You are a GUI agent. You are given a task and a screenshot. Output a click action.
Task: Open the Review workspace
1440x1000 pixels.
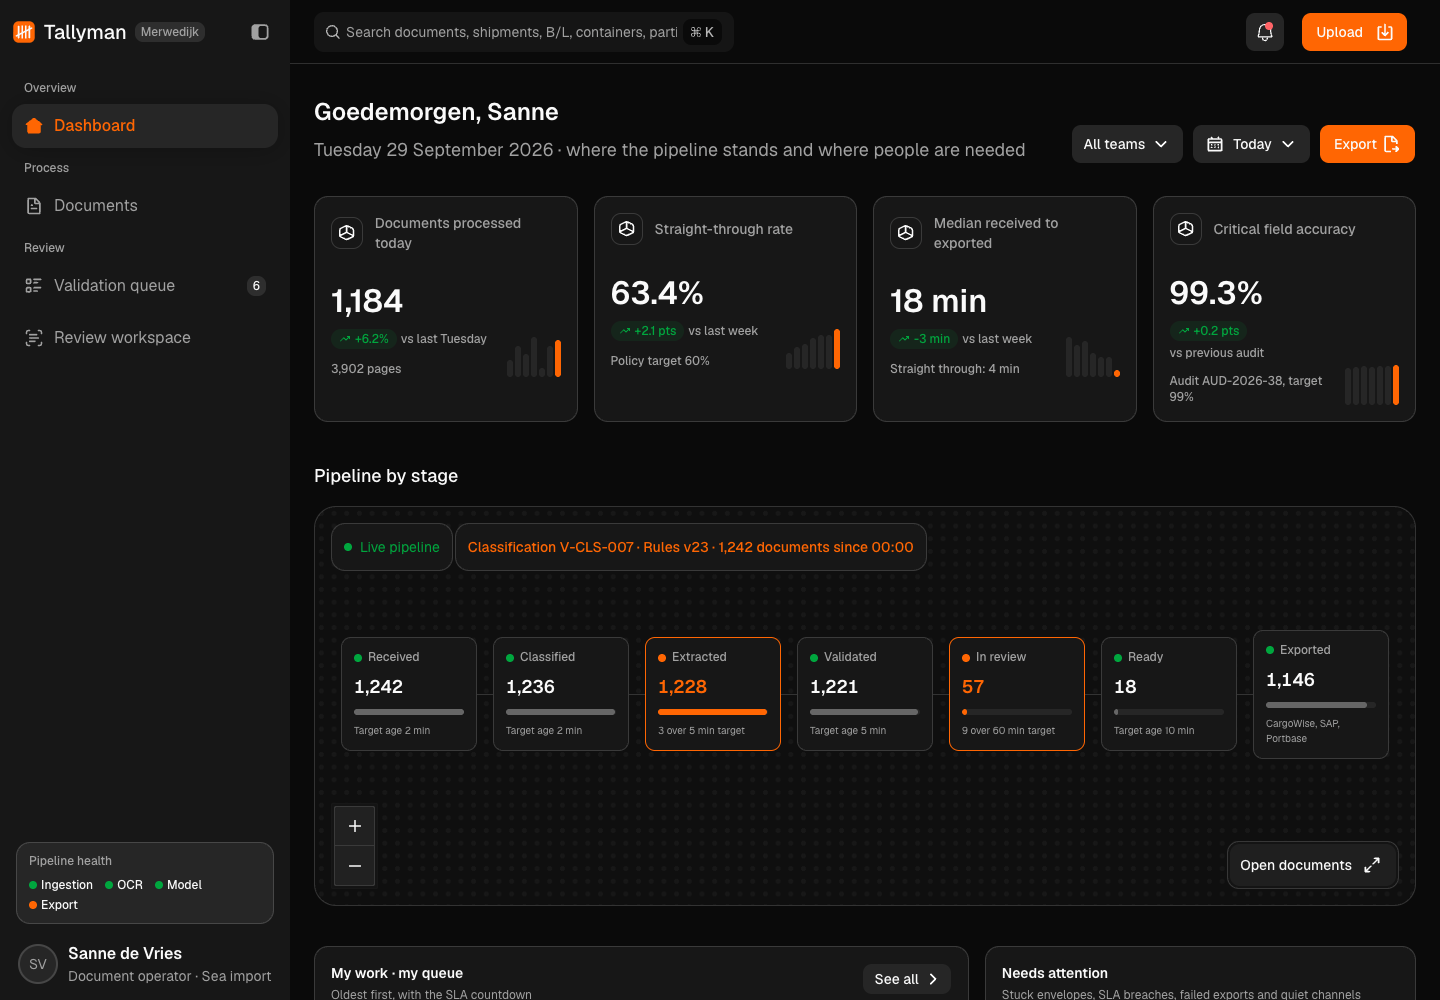(145, 338)
